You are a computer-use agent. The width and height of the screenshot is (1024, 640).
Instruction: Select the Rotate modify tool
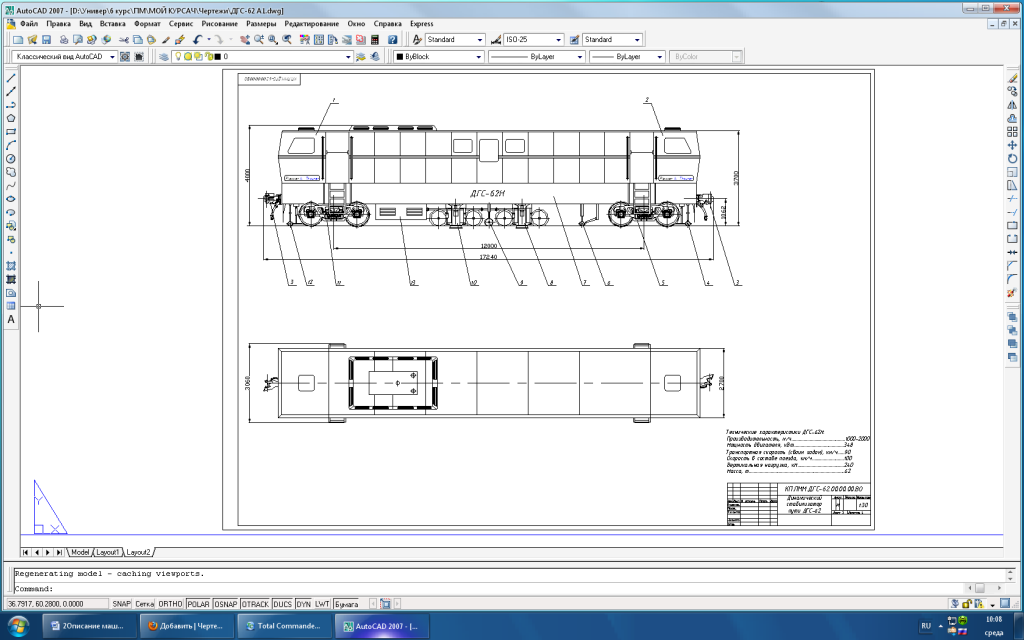(x=1012, y=159)
